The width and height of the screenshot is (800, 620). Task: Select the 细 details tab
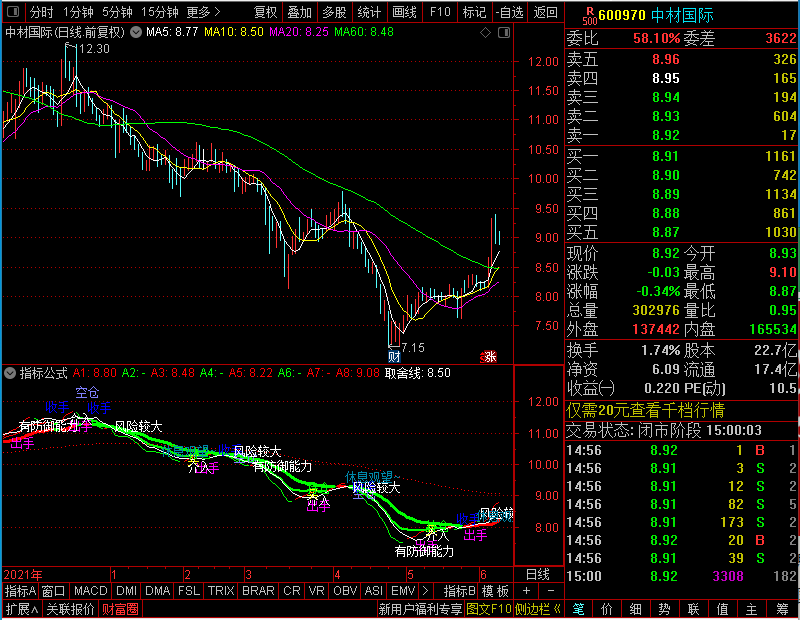[x=635, y=609]
